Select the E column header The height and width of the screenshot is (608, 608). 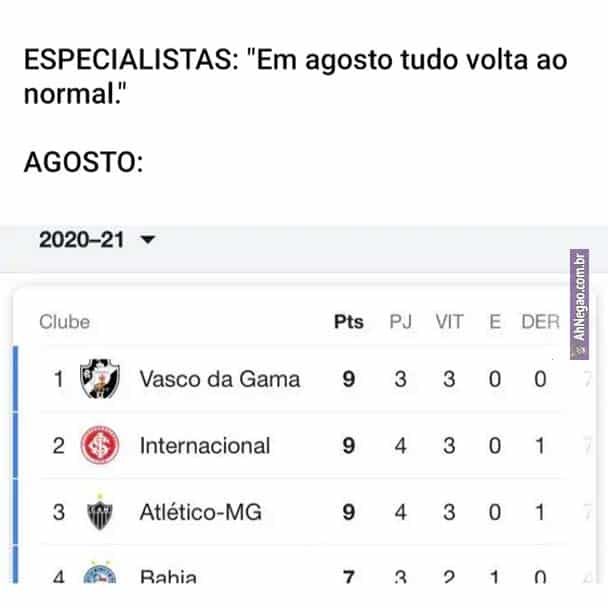494,322
